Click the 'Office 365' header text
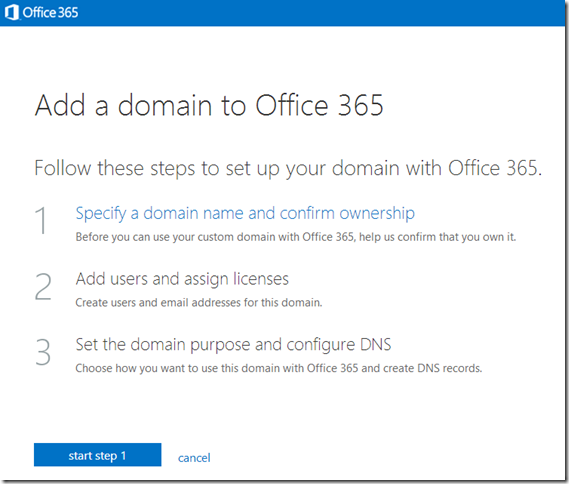 [50, 13]
